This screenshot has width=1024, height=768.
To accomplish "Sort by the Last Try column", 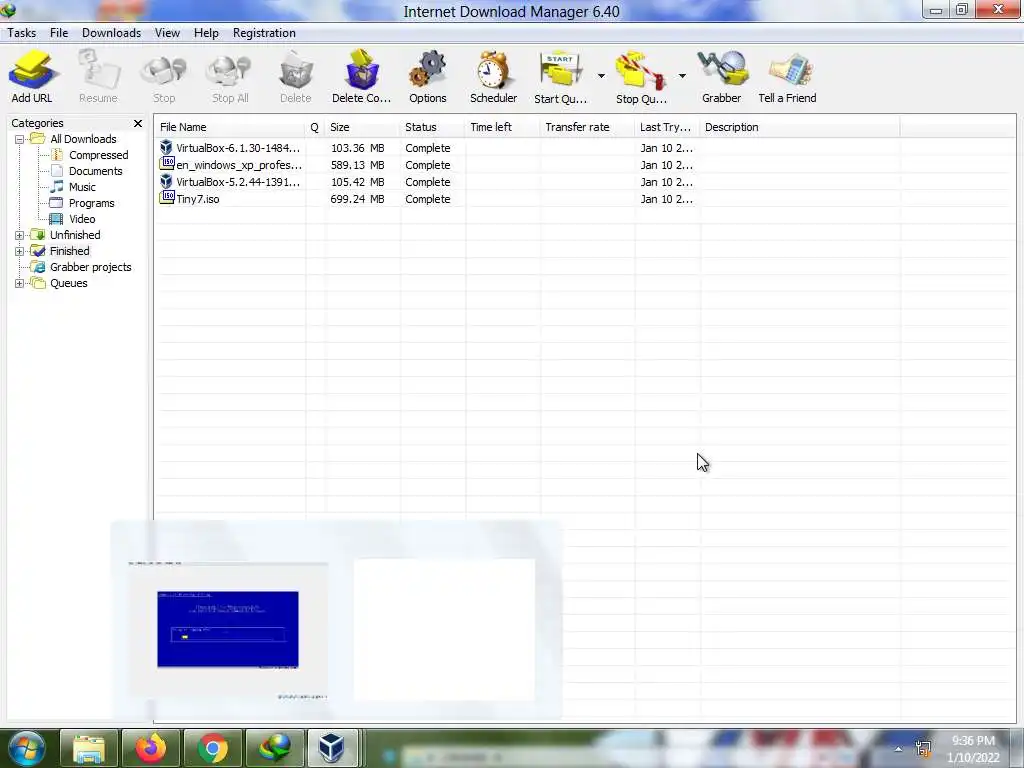I will [667, 127].
